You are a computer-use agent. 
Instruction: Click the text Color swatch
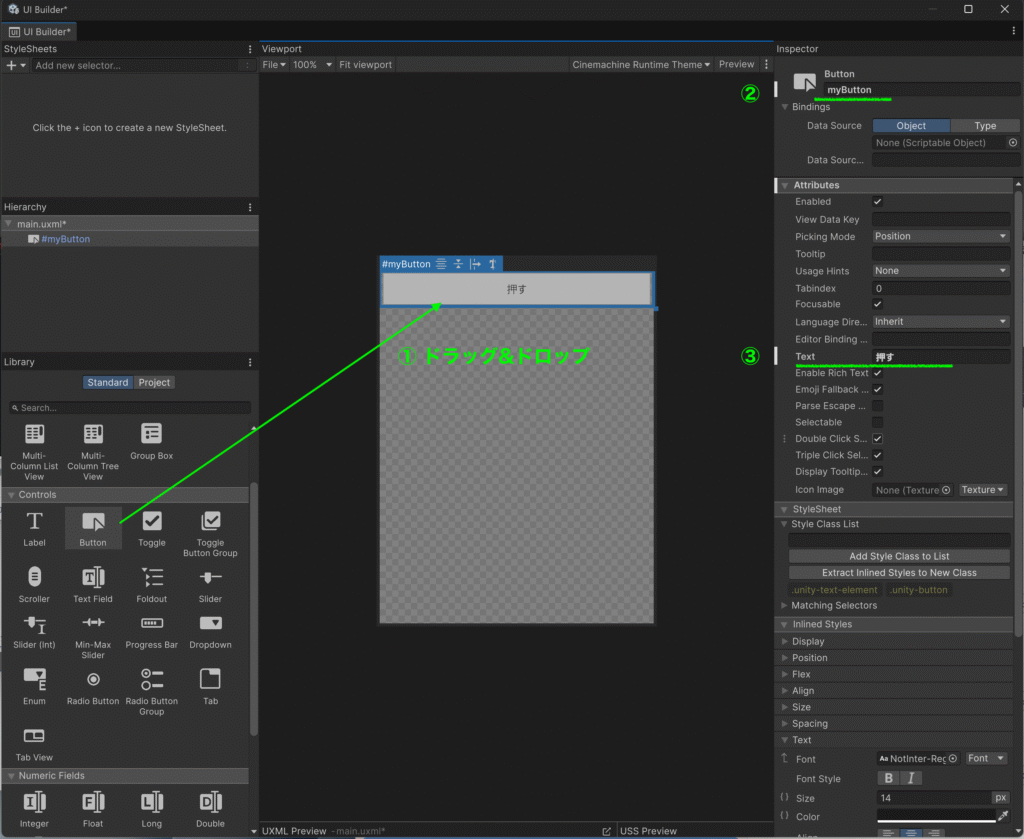(934, 817)
